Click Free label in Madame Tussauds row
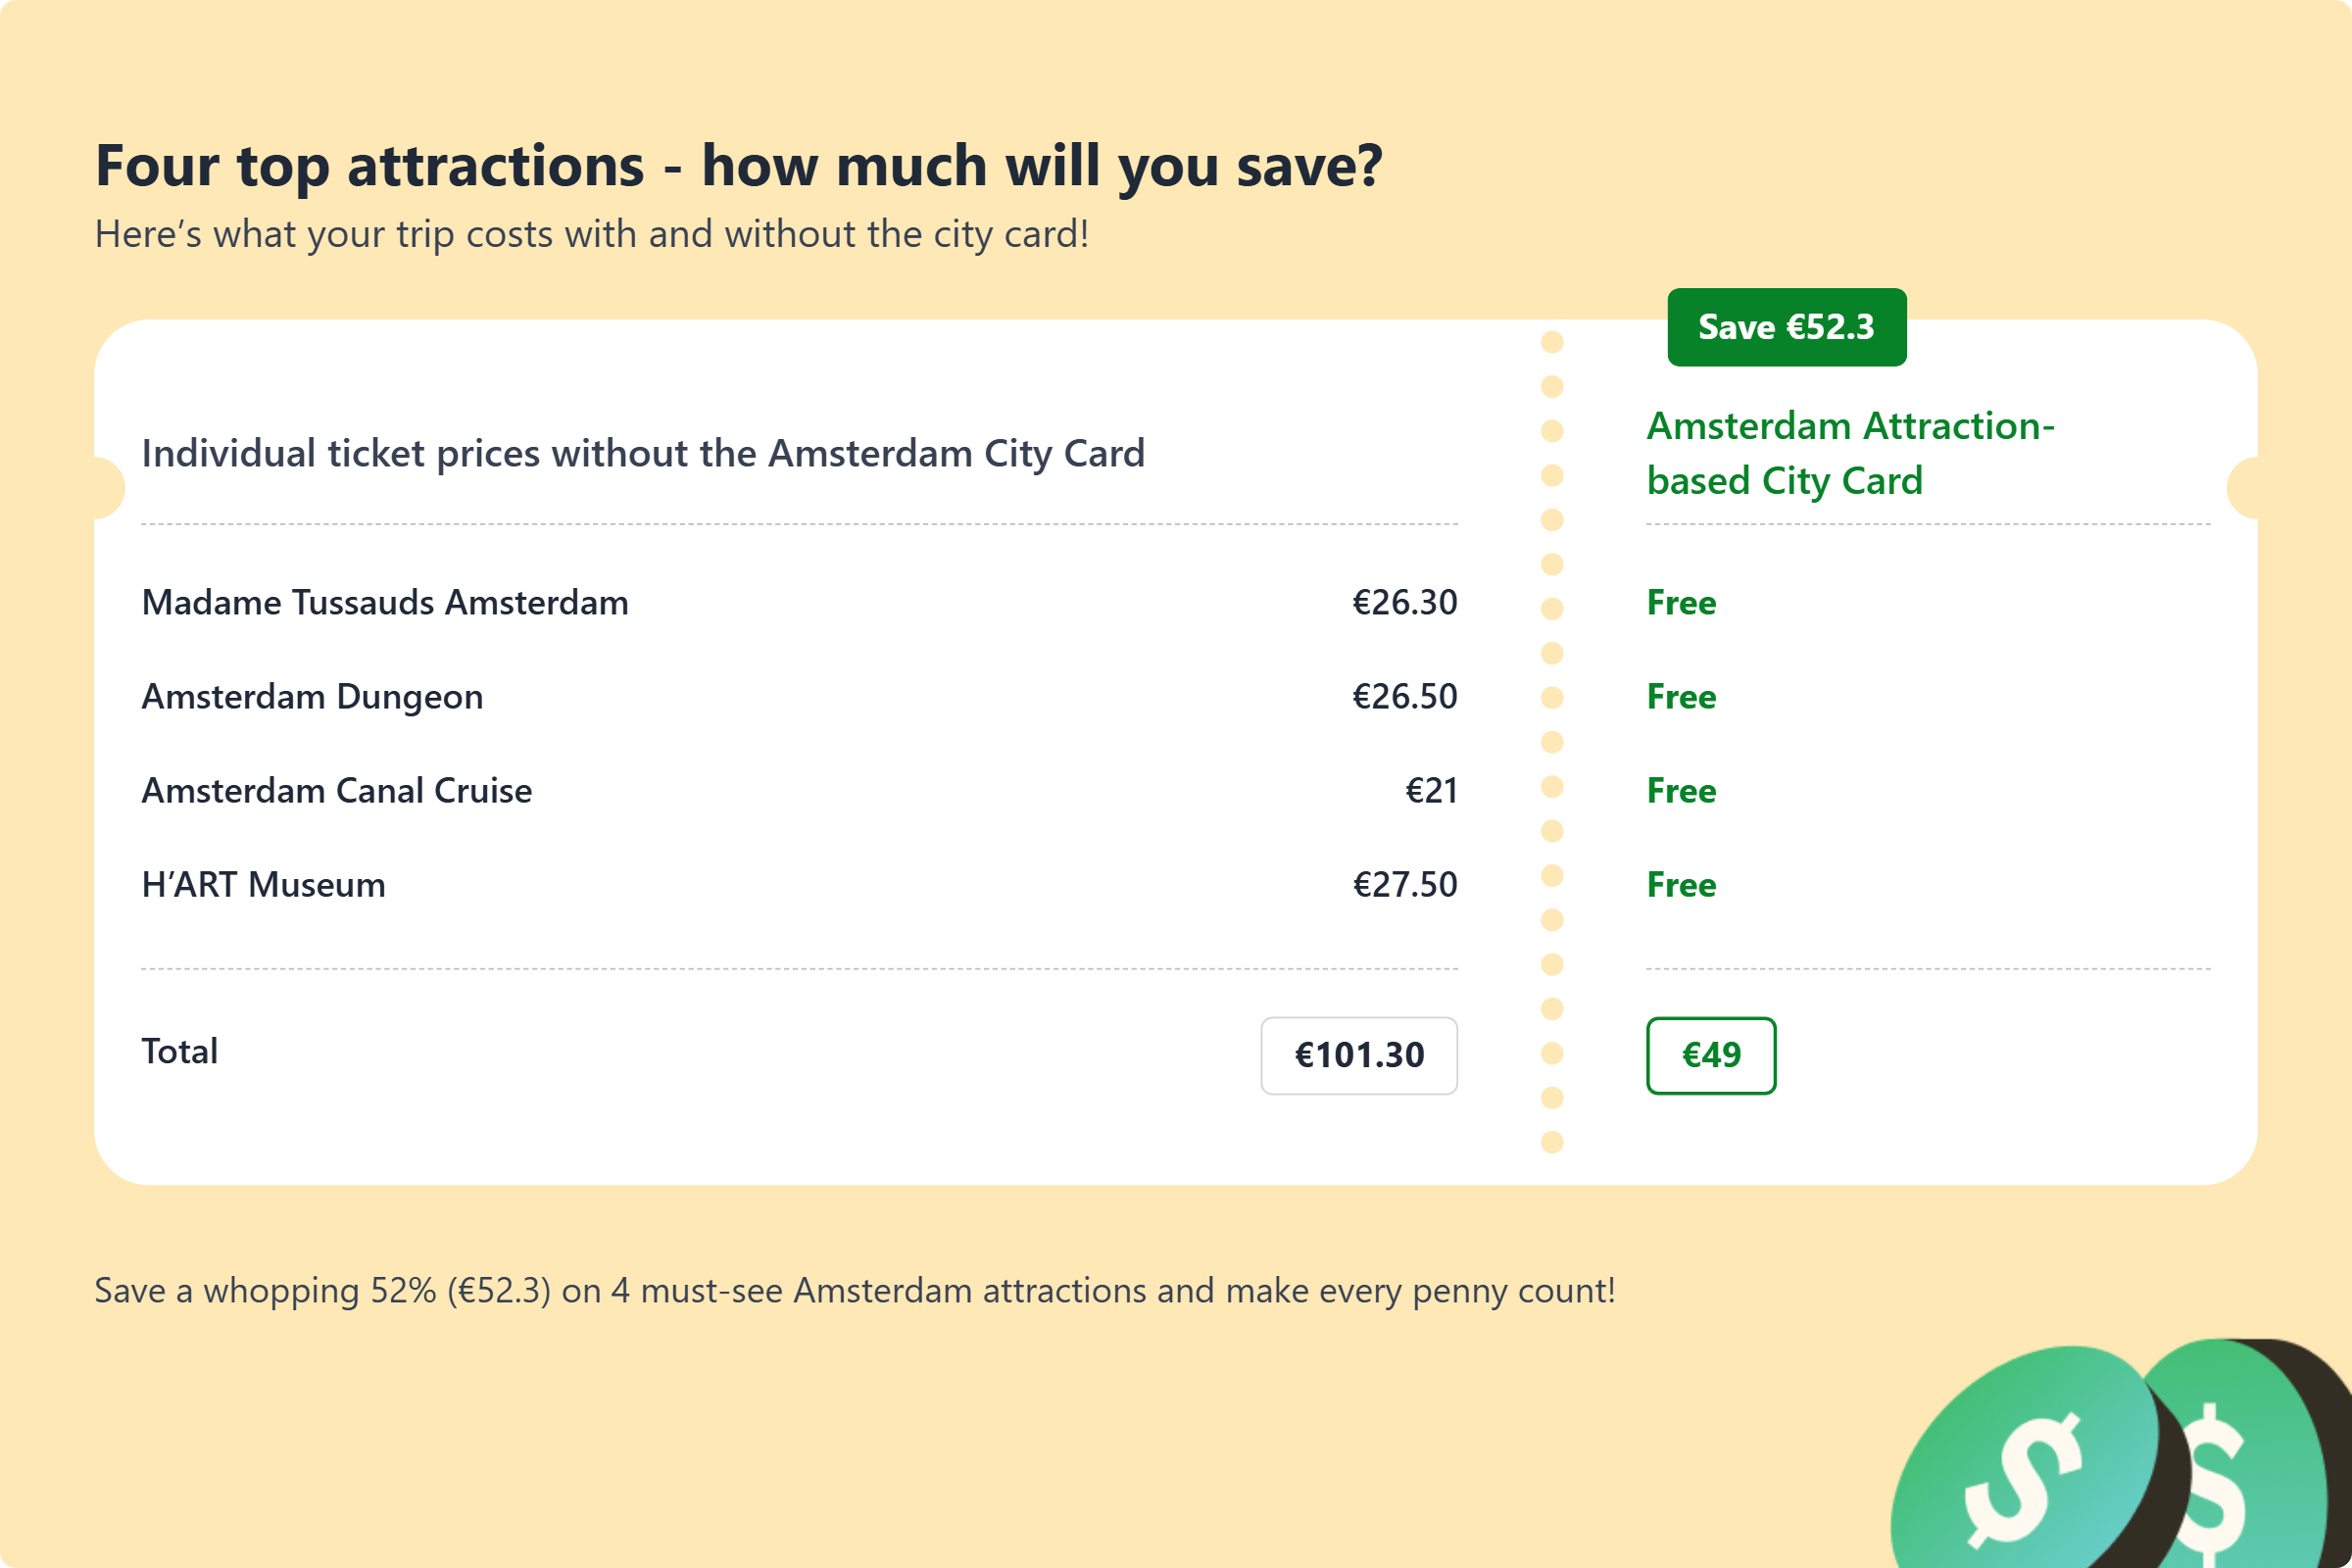This screenshot has width=2352, height=1568. coord(1681,603)
